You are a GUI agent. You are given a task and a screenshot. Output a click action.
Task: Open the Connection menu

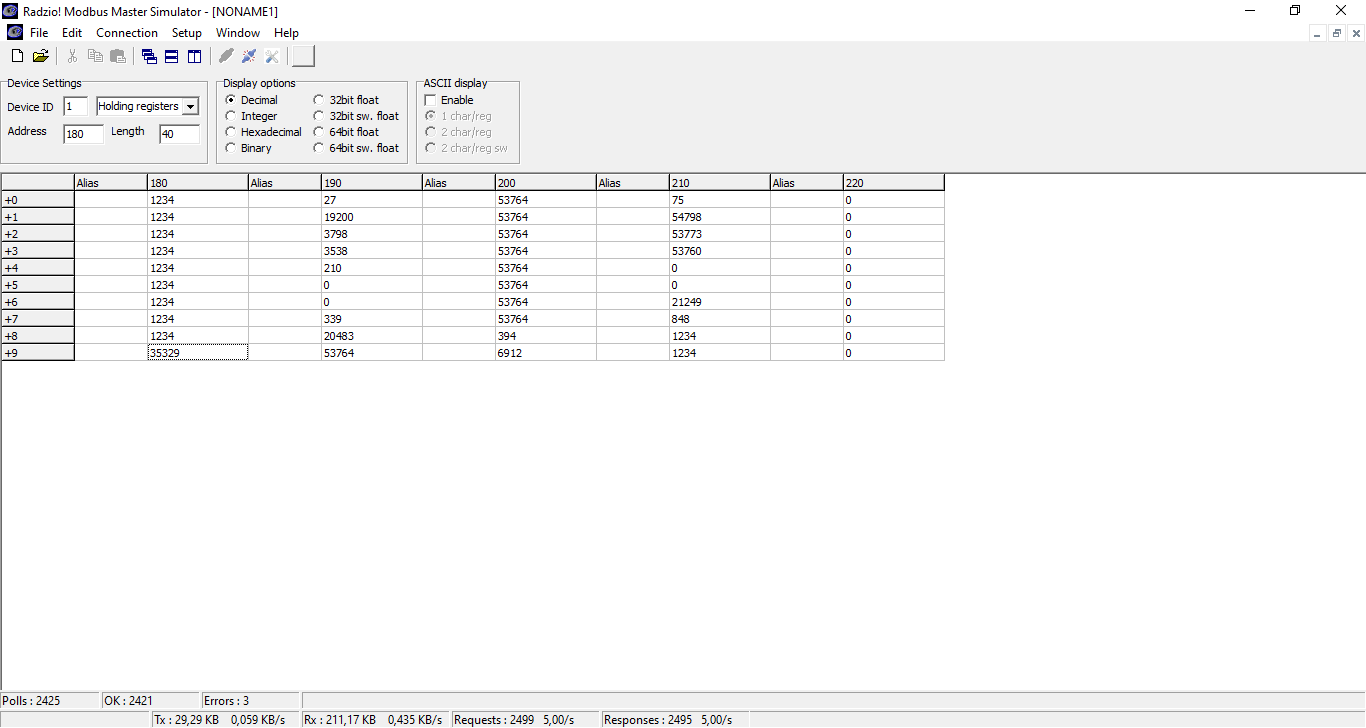126,32
